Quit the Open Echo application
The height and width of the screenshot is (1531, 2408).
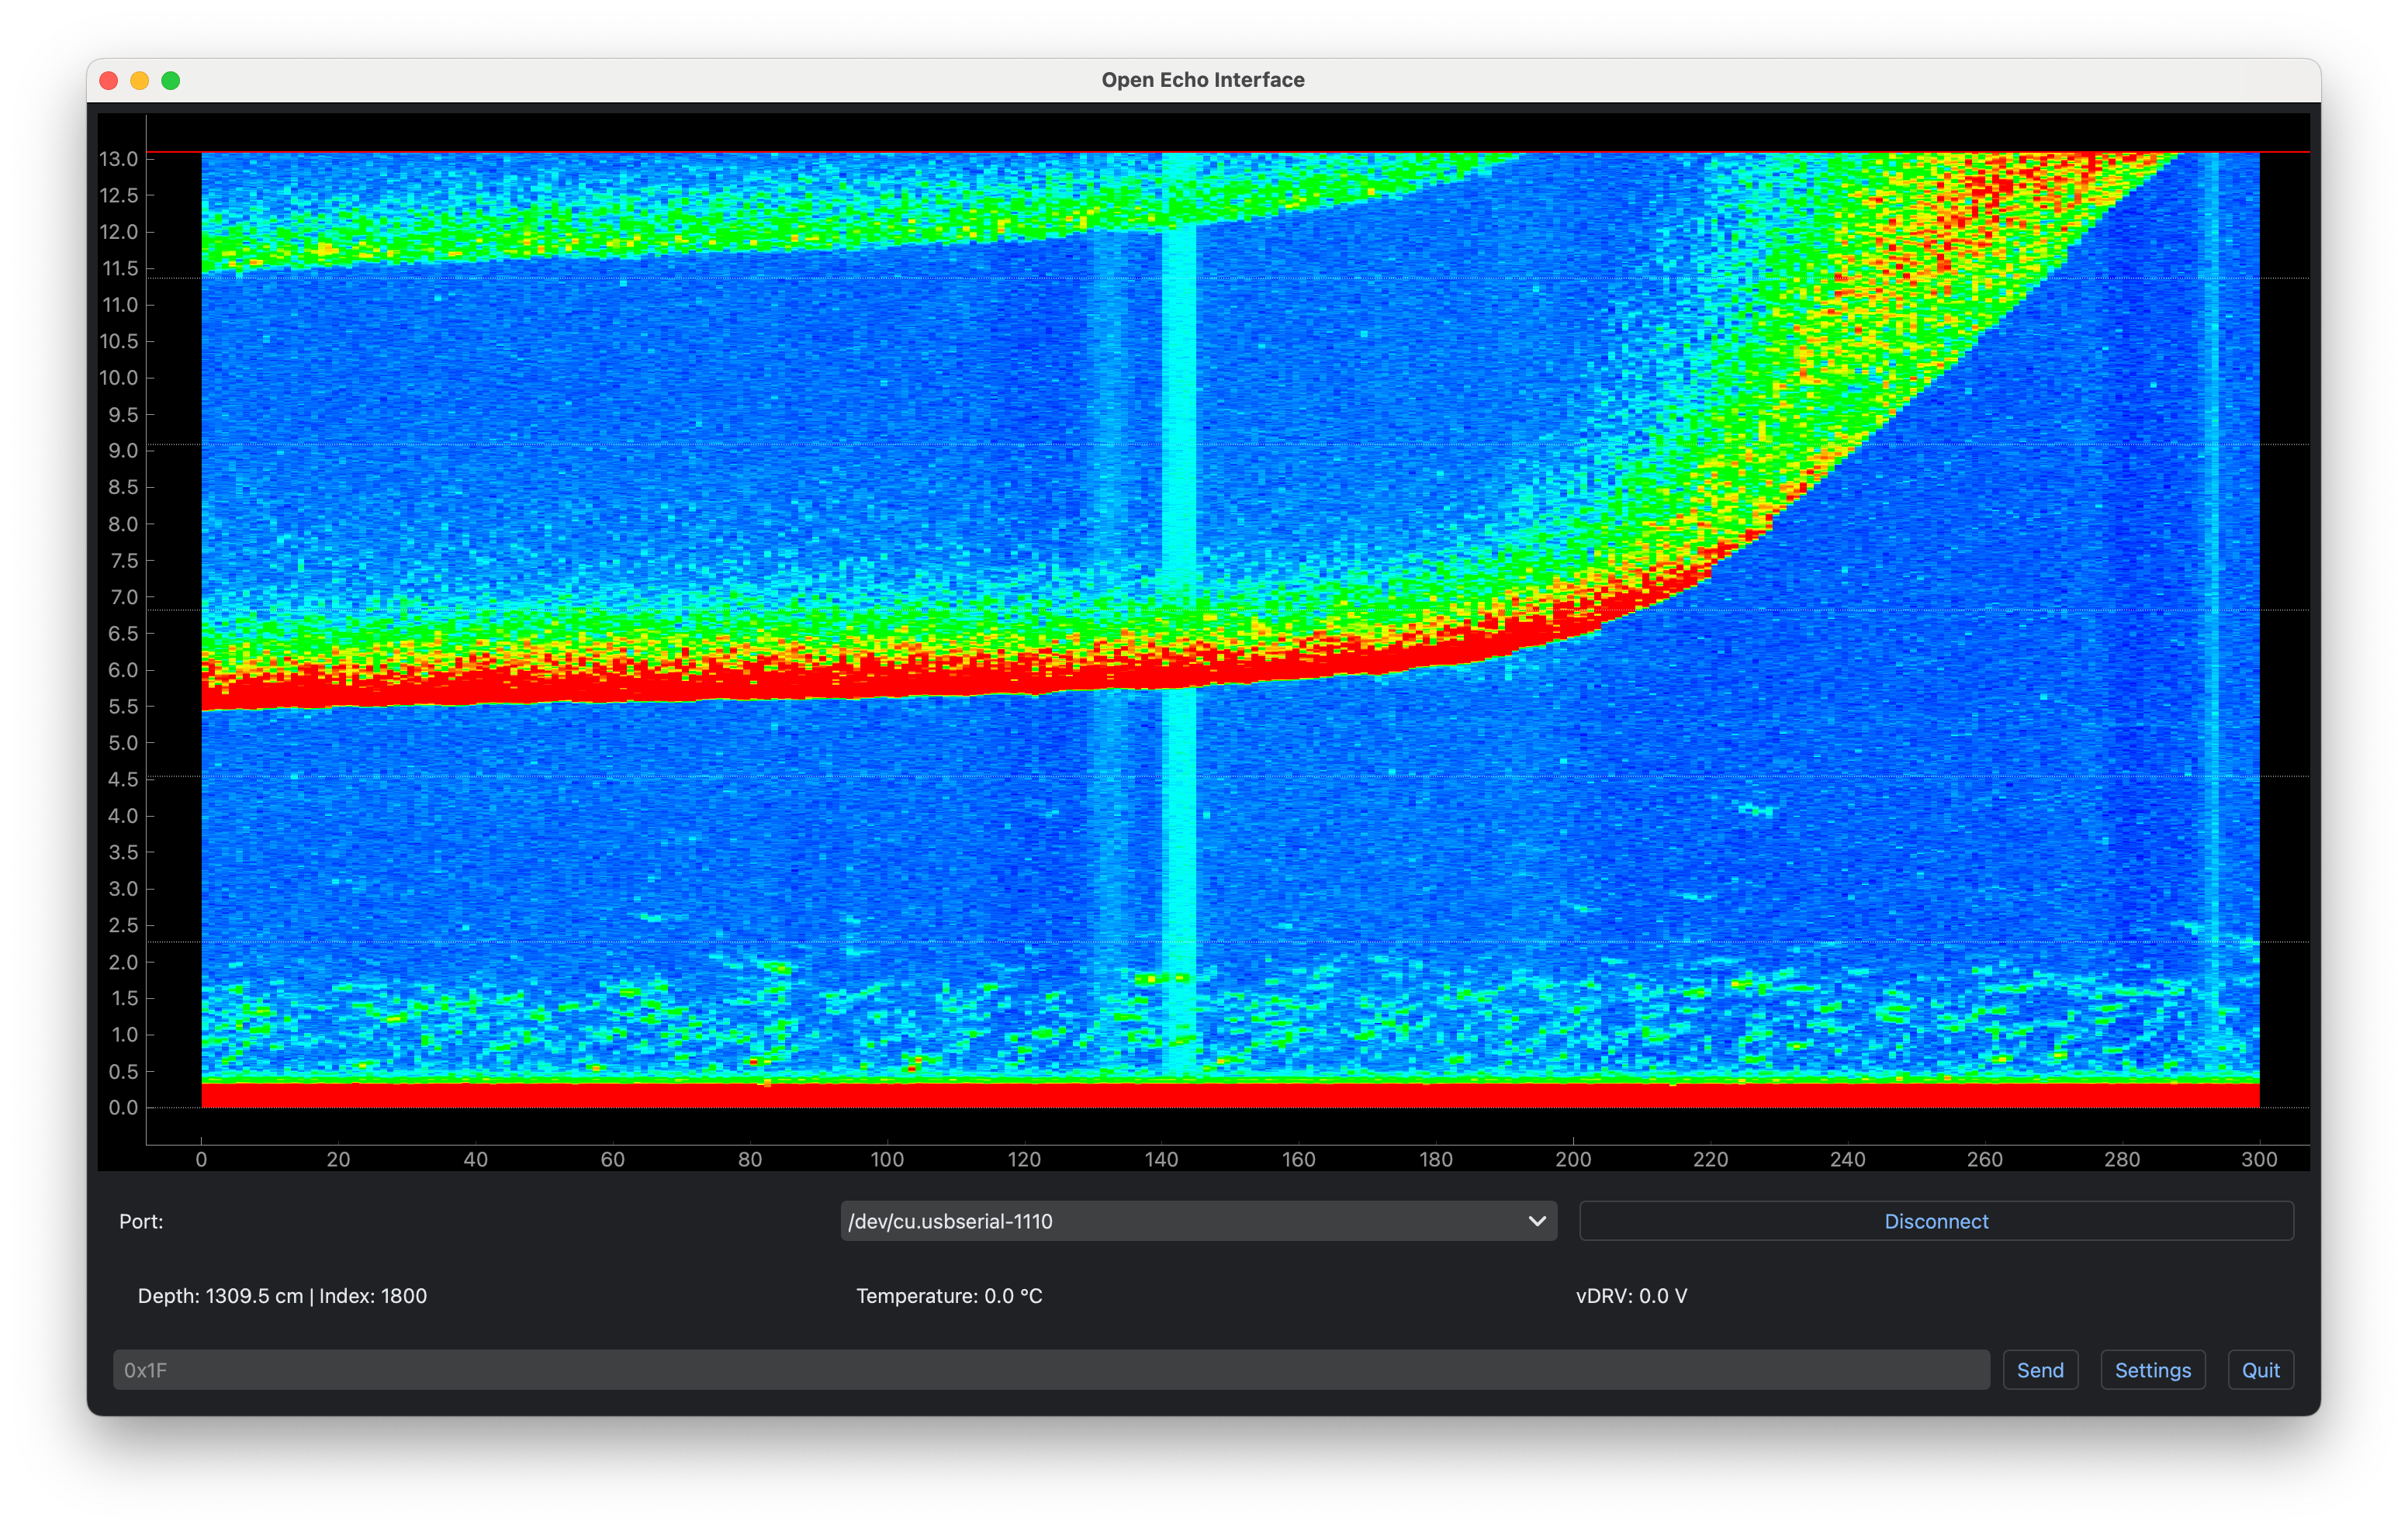[2260, 1370]
